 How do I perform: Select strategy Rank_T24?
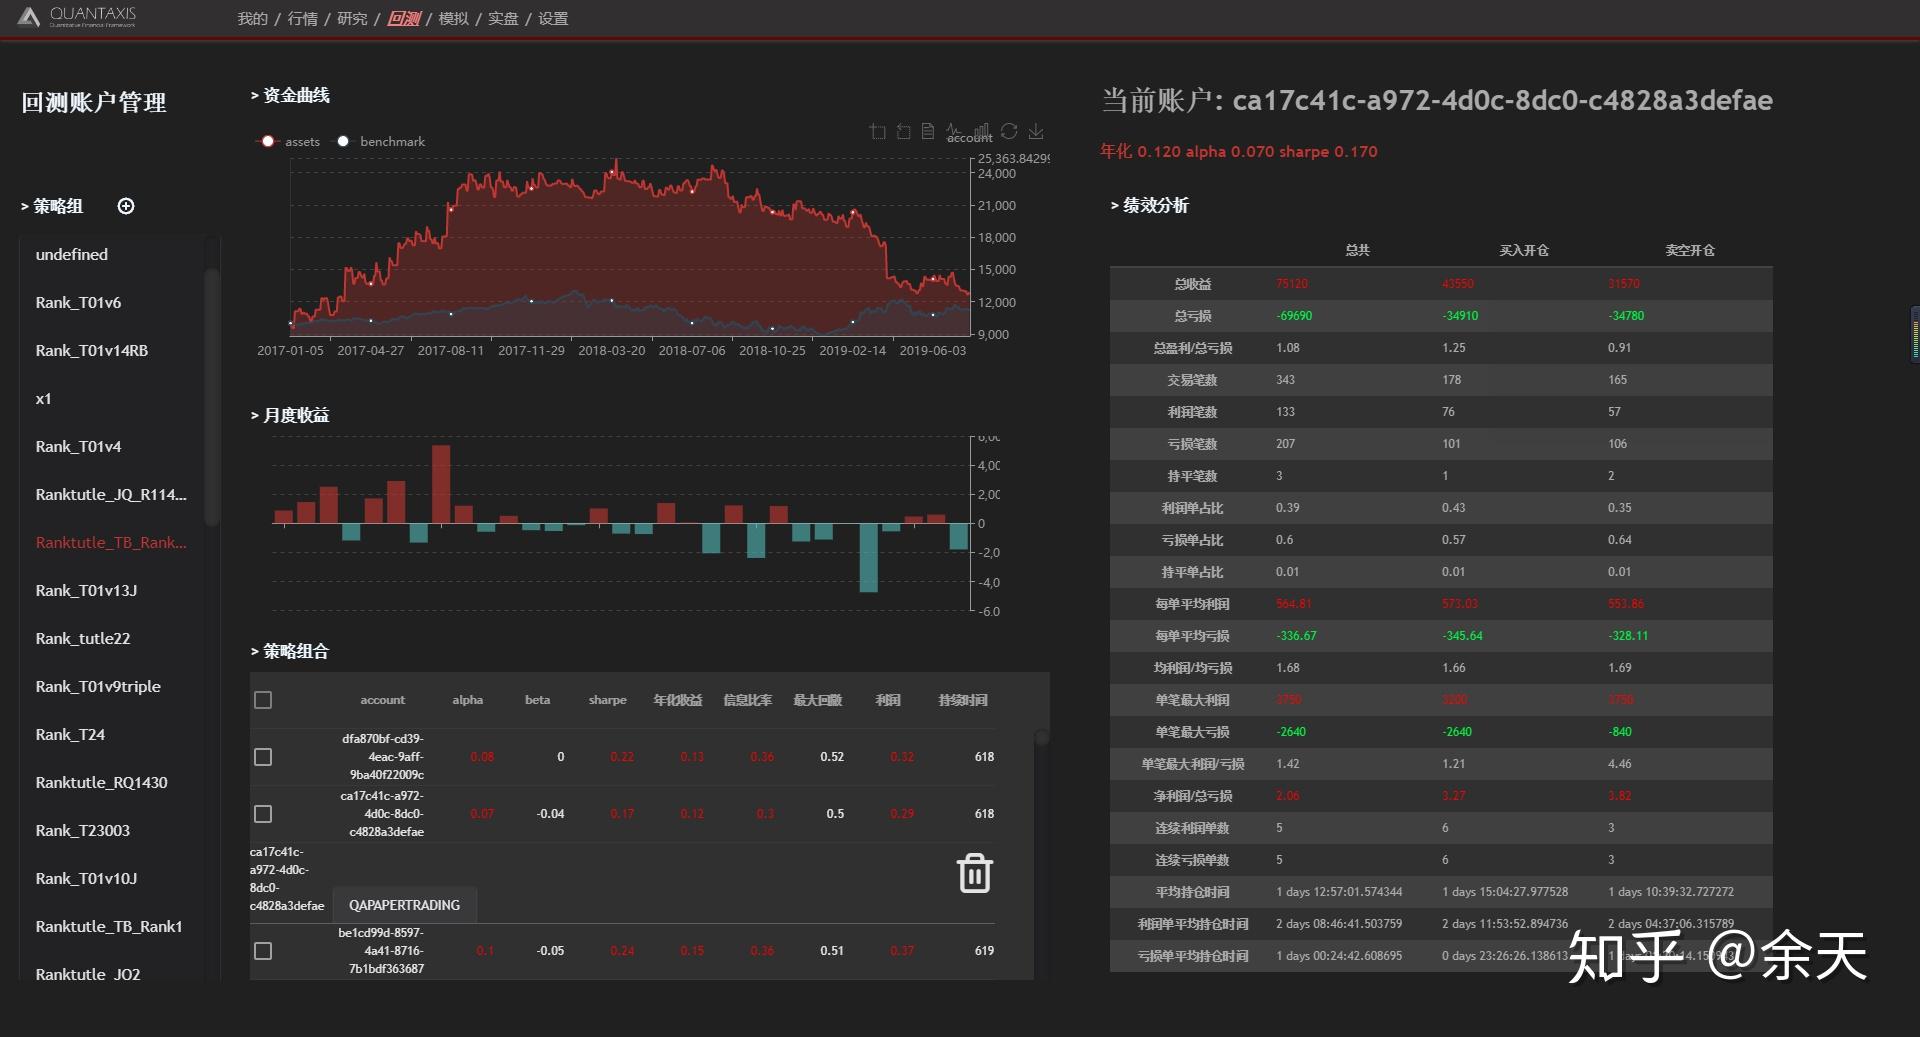70,735
